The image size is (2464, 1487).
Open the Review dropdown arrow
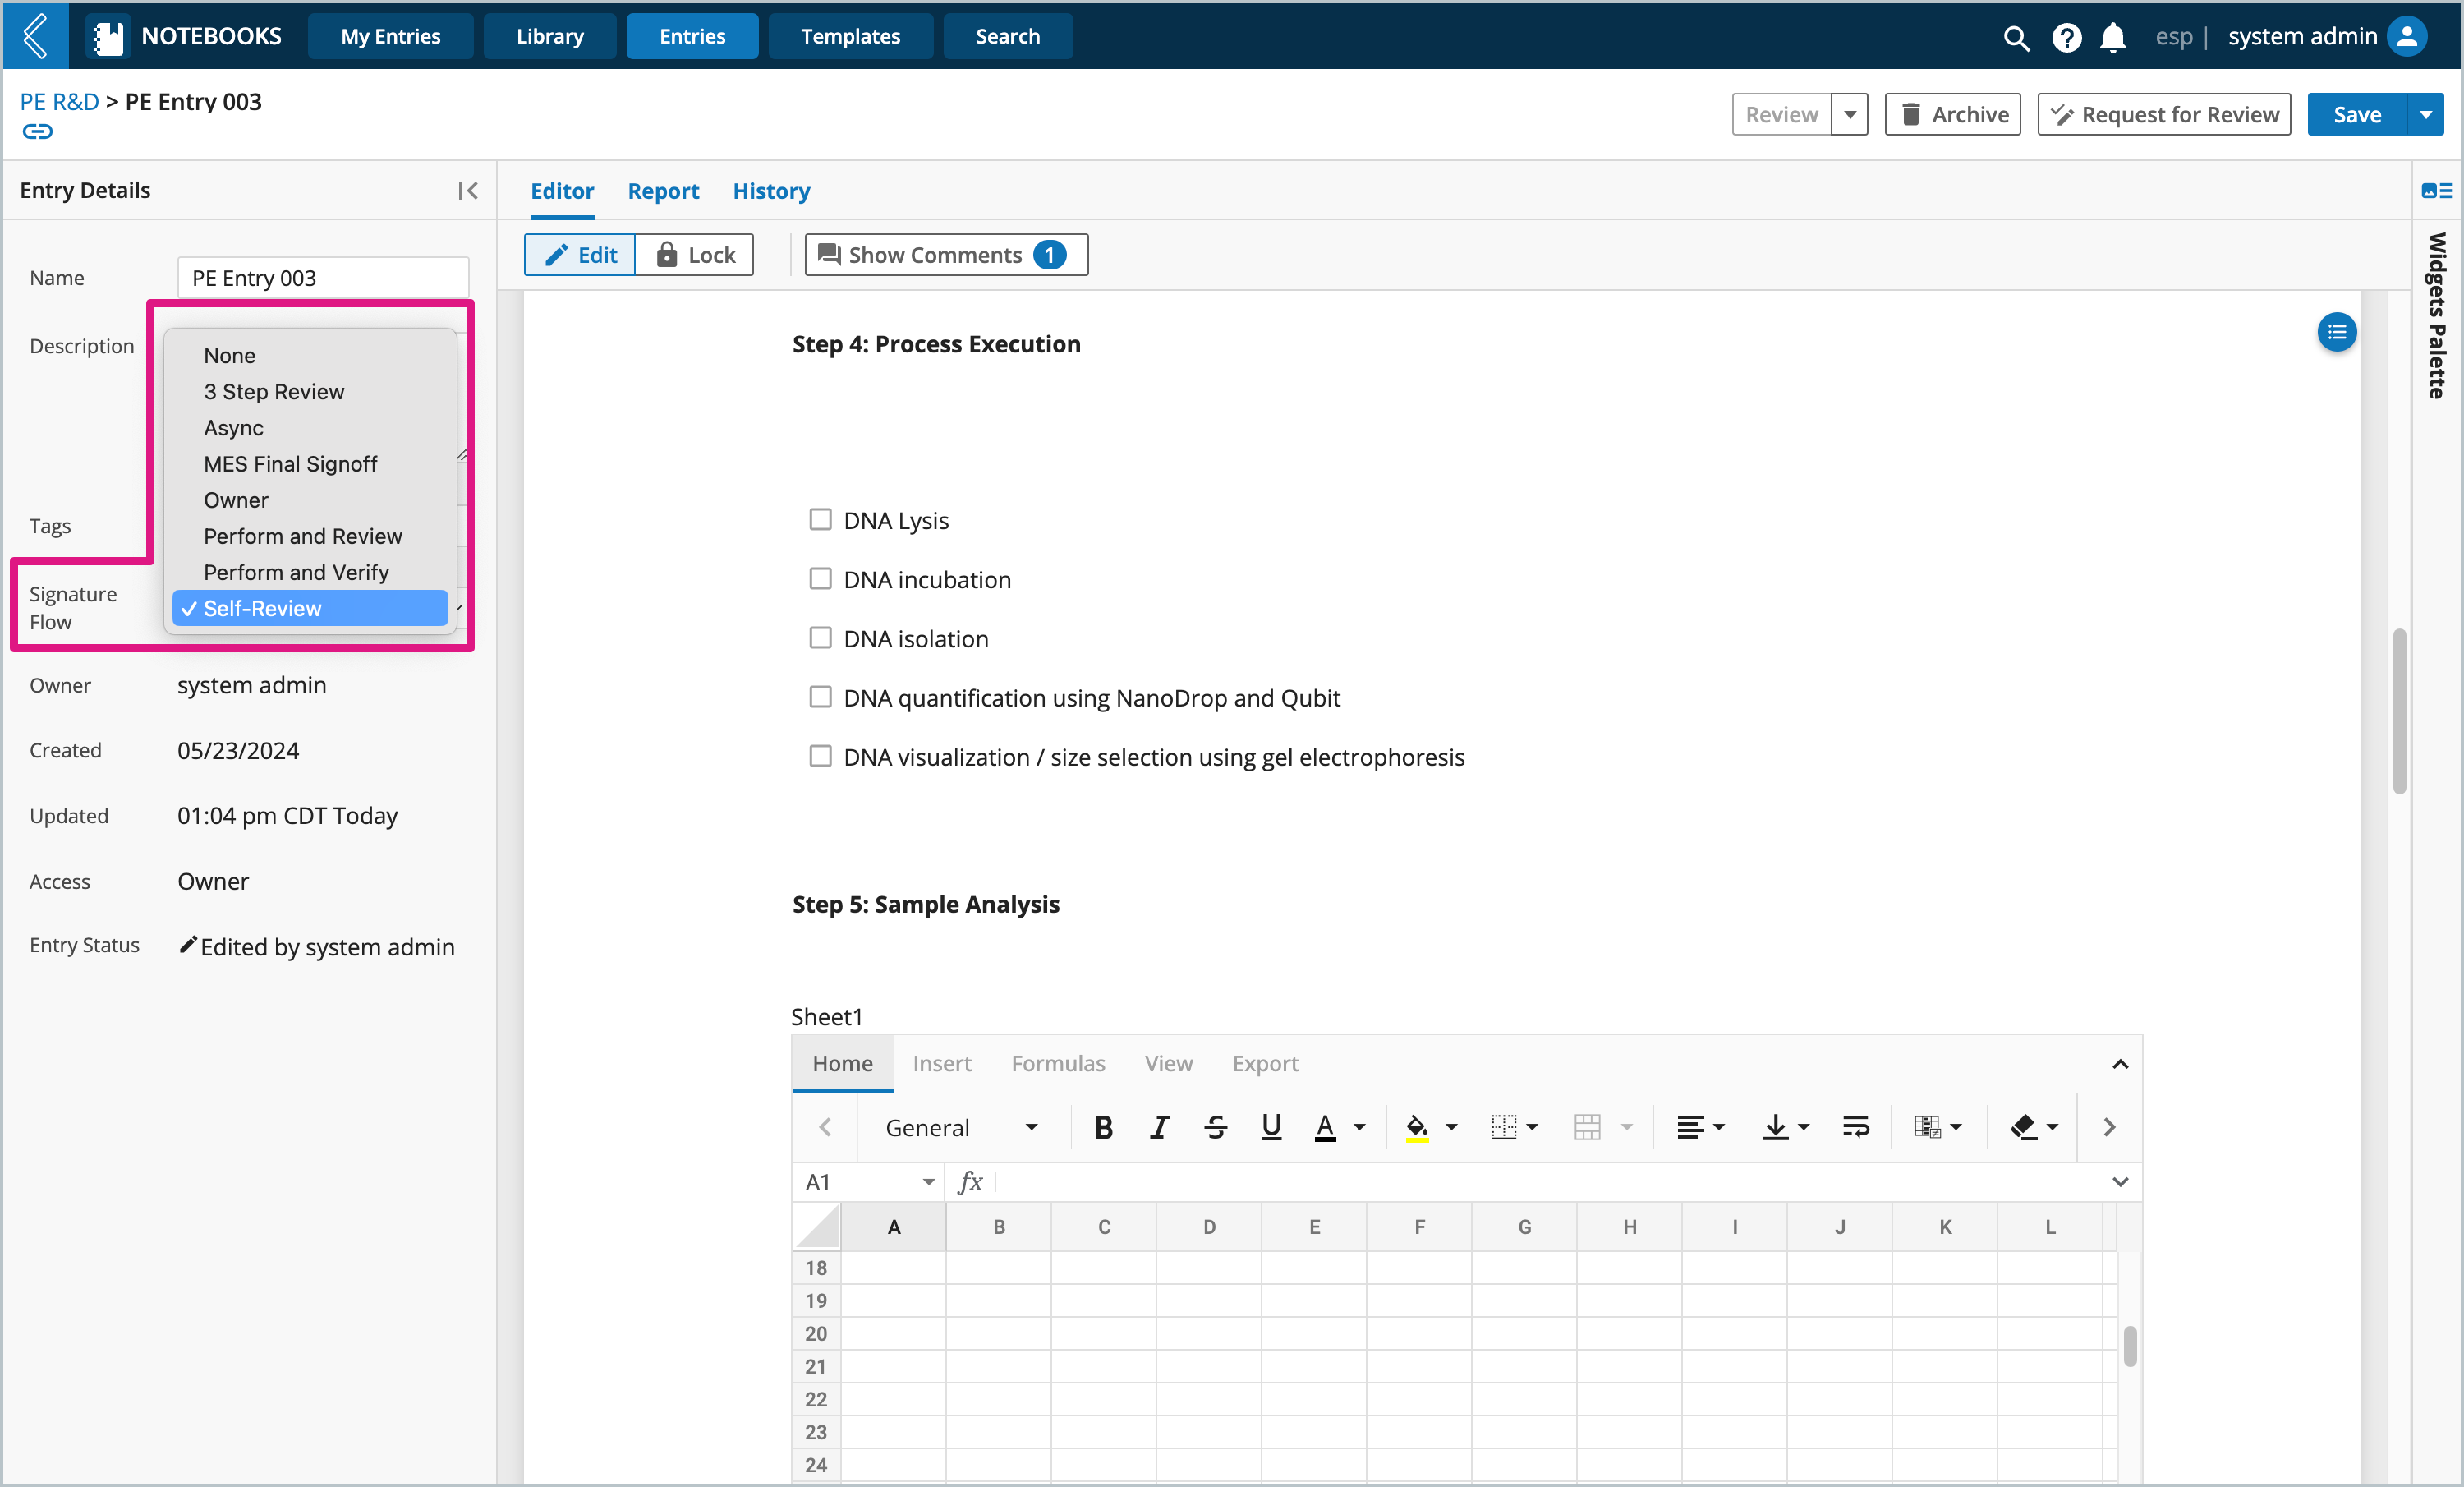(x=1850, y=114)
